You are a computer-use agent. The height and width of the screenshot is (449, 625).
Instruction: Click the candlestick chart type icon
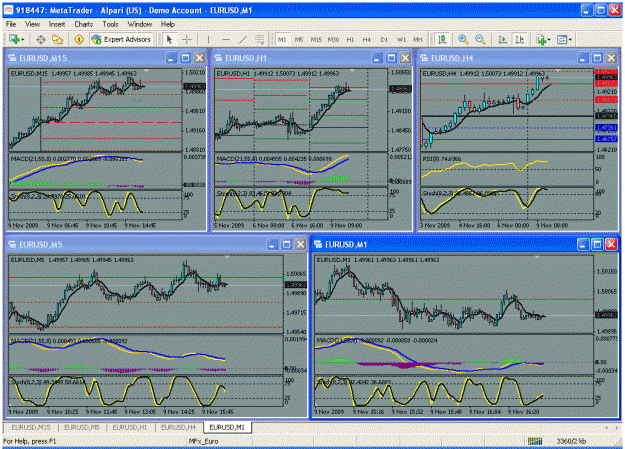click(x=442, y=39)
